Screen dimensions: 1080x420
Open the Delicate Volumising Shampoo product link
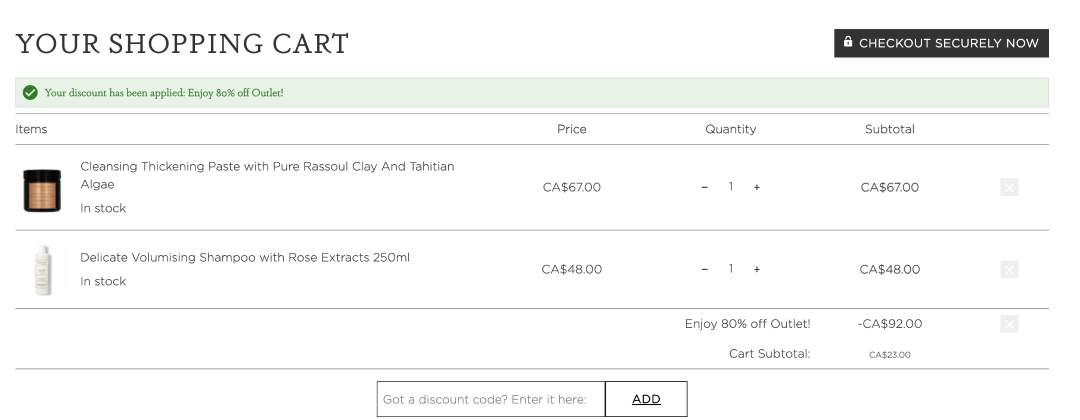click(245, 257)
